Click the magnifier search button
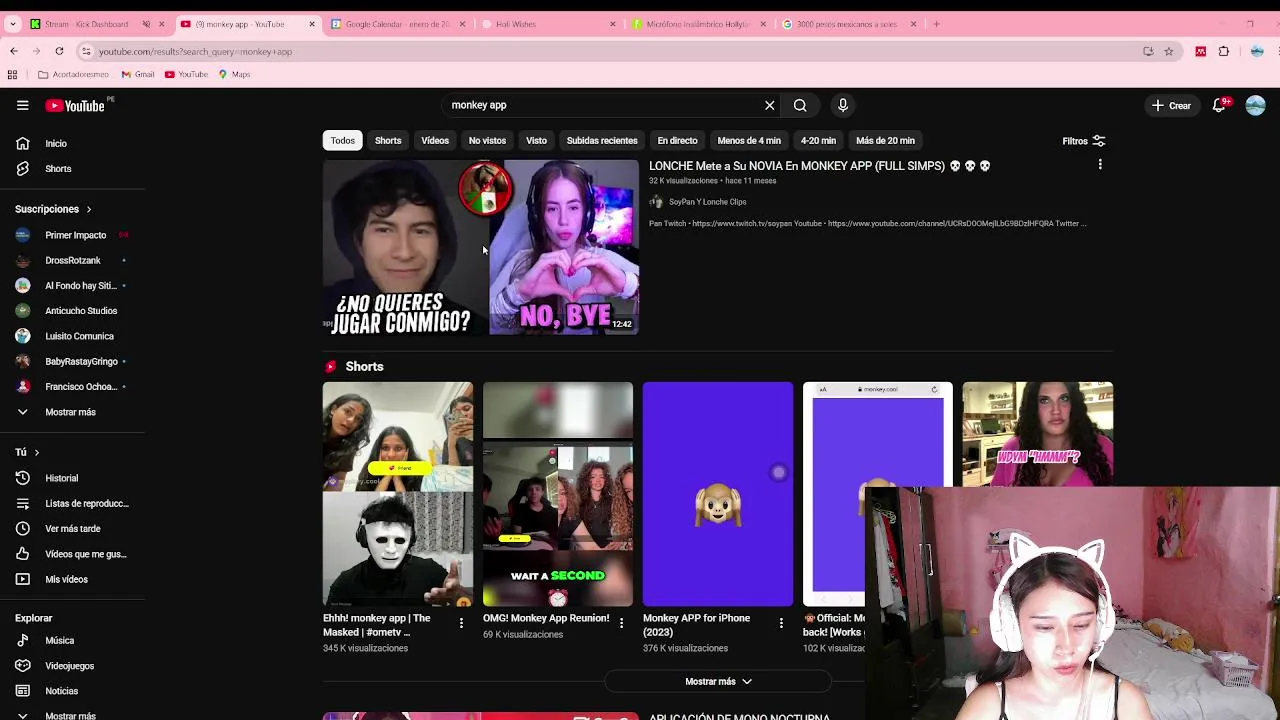This screenshot has width=1280, height=720. pyautogui.click(x=800, y=105)
